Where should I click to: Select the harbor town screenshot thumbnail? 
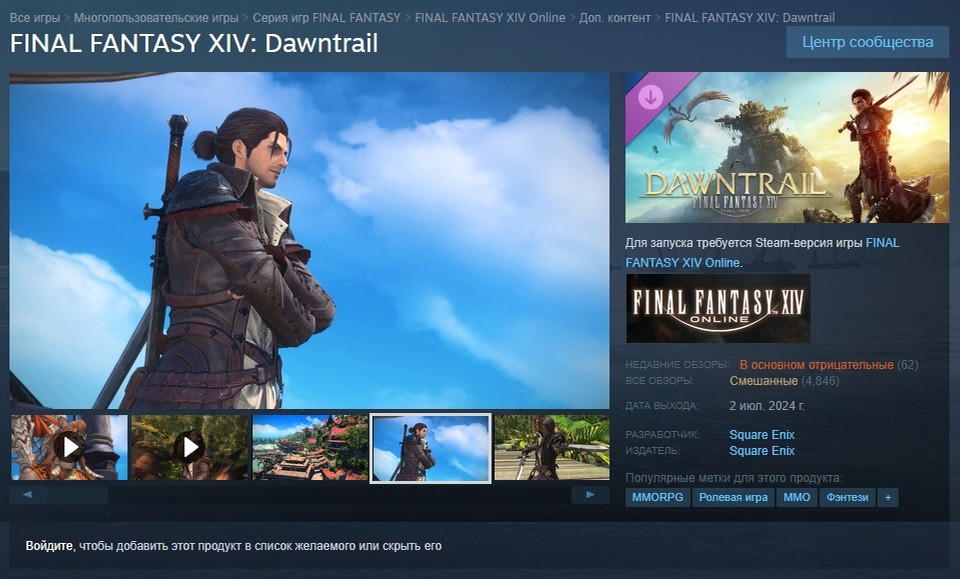click(310, 447)
